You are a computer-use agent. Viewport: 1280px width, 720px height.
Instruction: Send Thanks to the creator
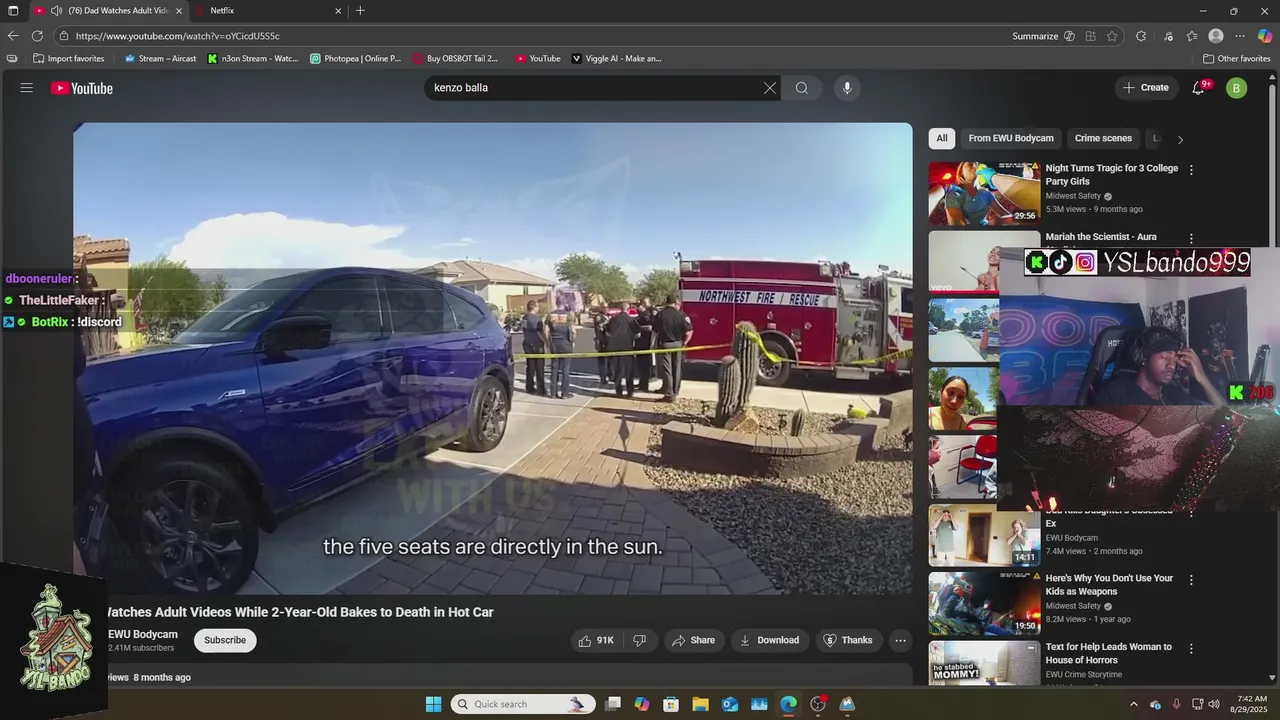pos(848,640)
